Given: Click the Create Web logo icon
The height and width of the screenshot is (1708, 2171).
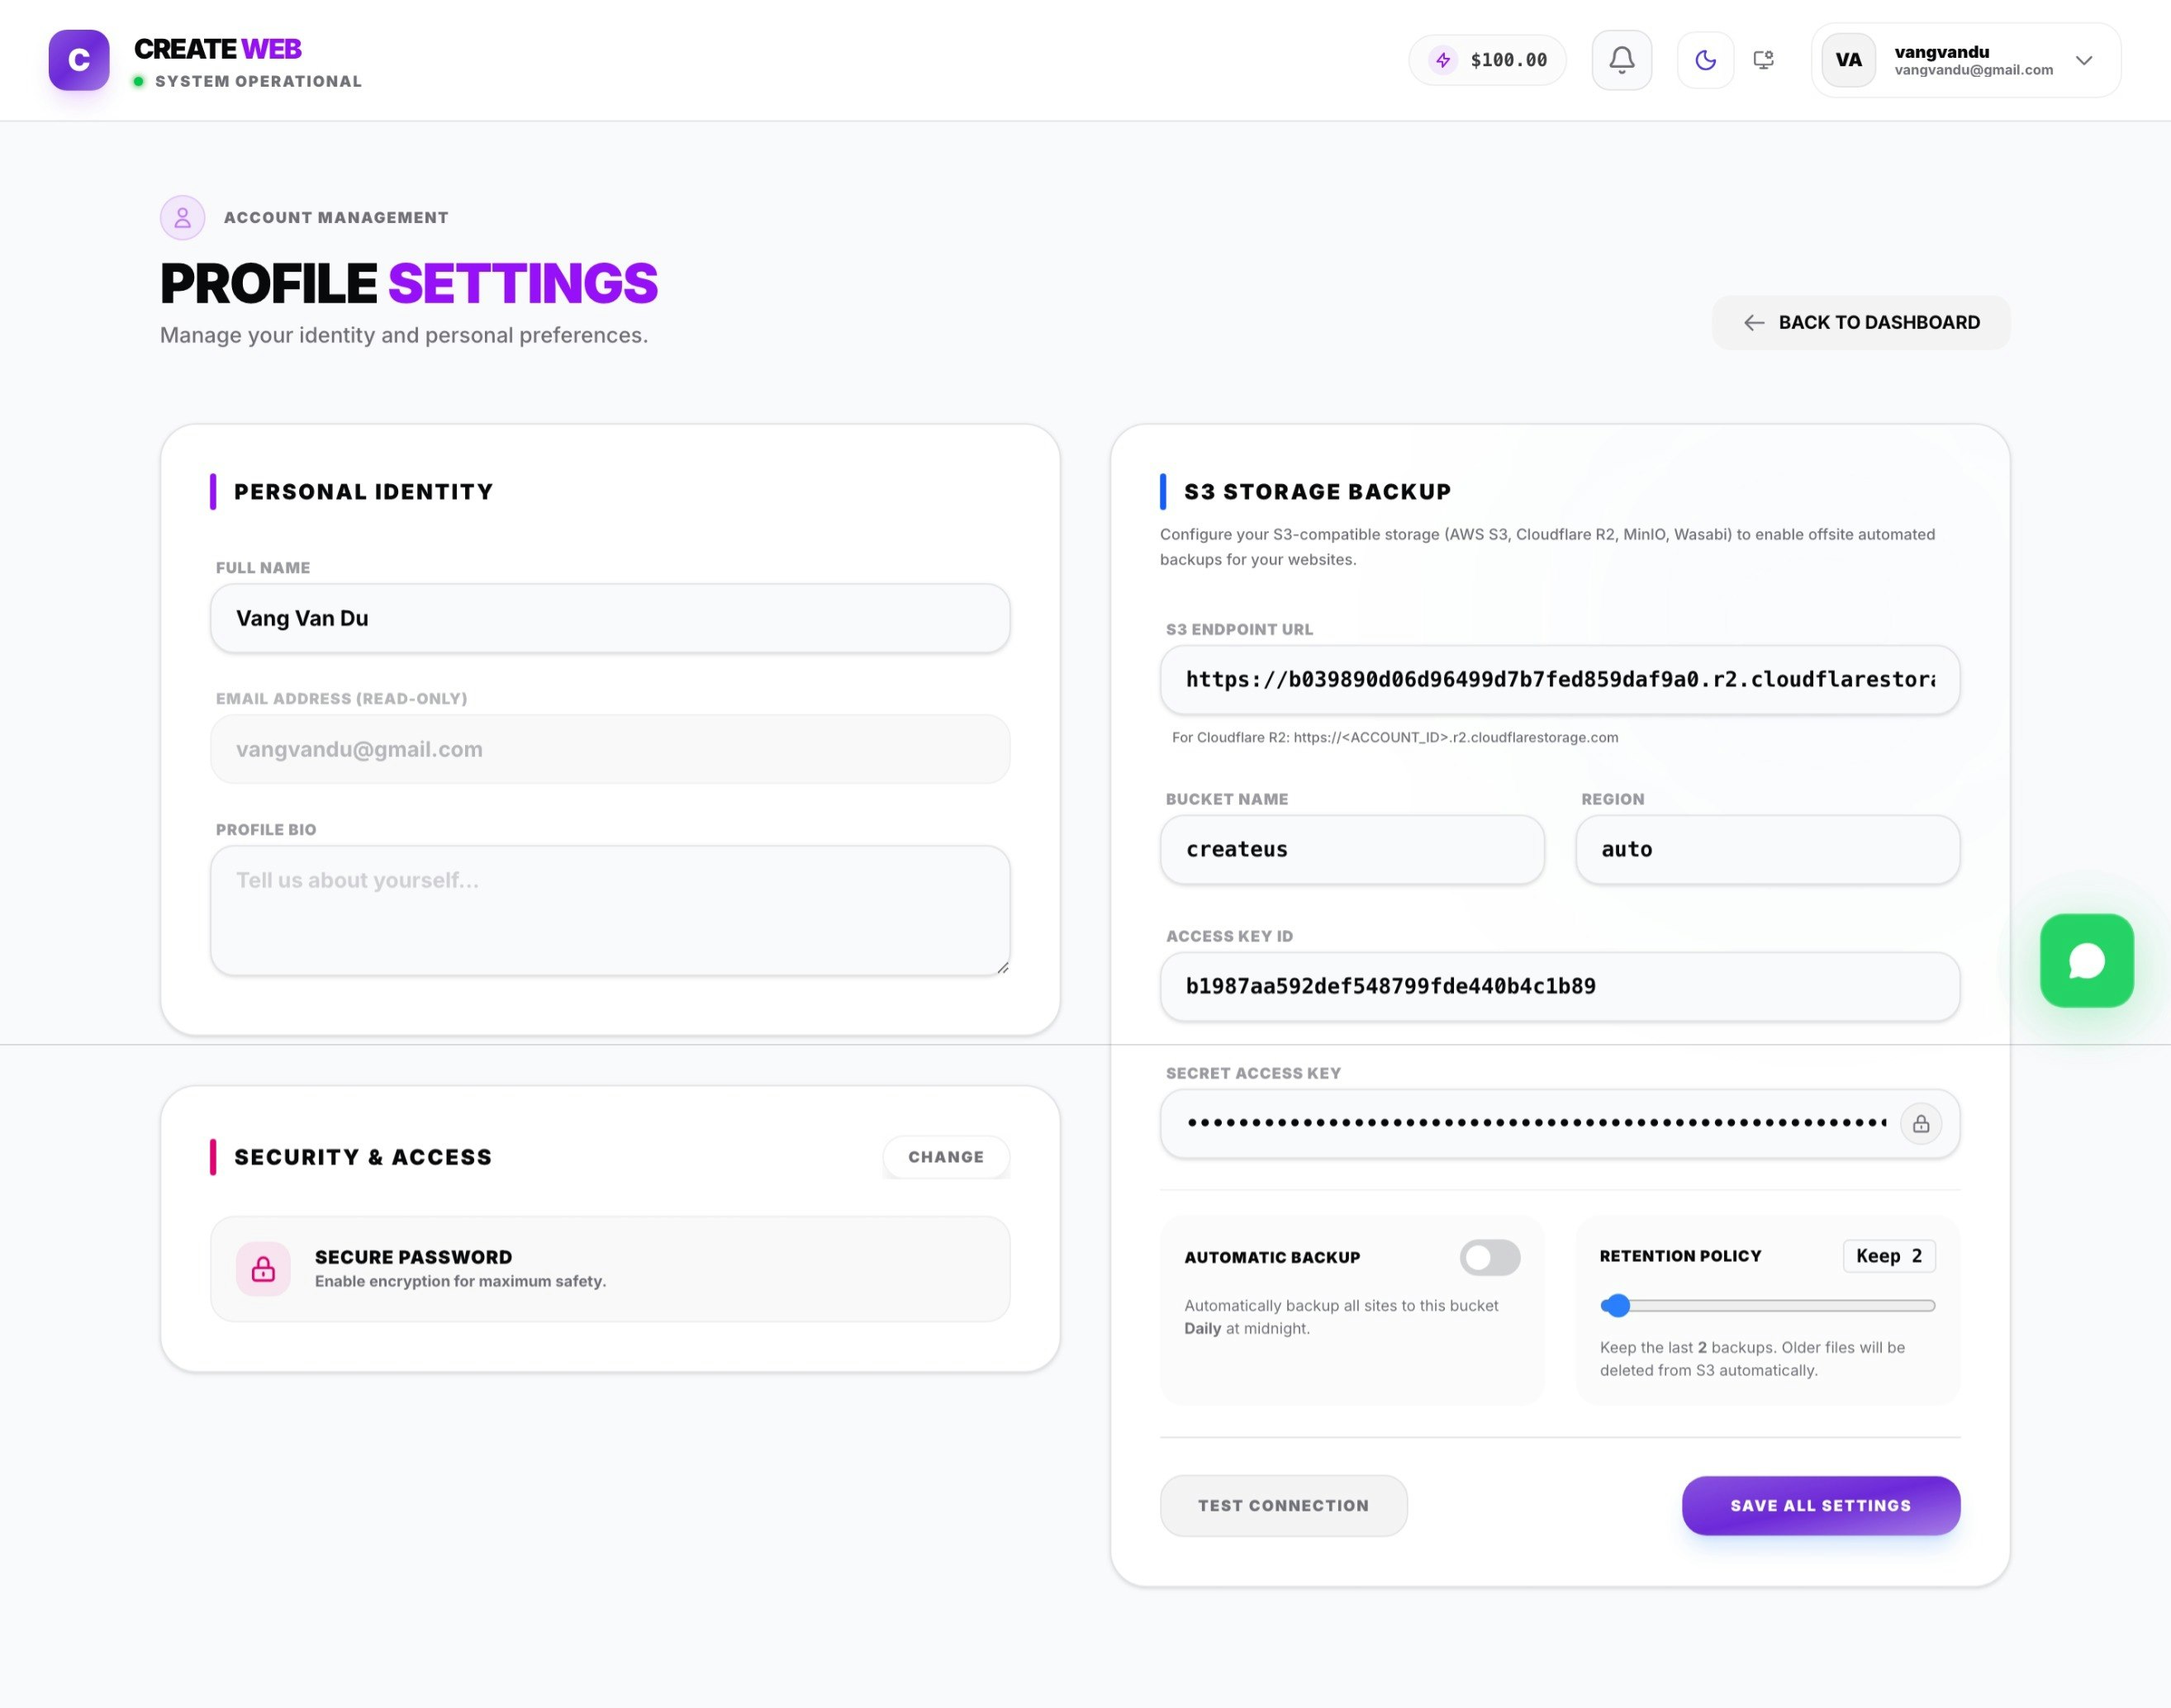Looking at the screenshot, I should pyautogui.click(x=79, y=60).
